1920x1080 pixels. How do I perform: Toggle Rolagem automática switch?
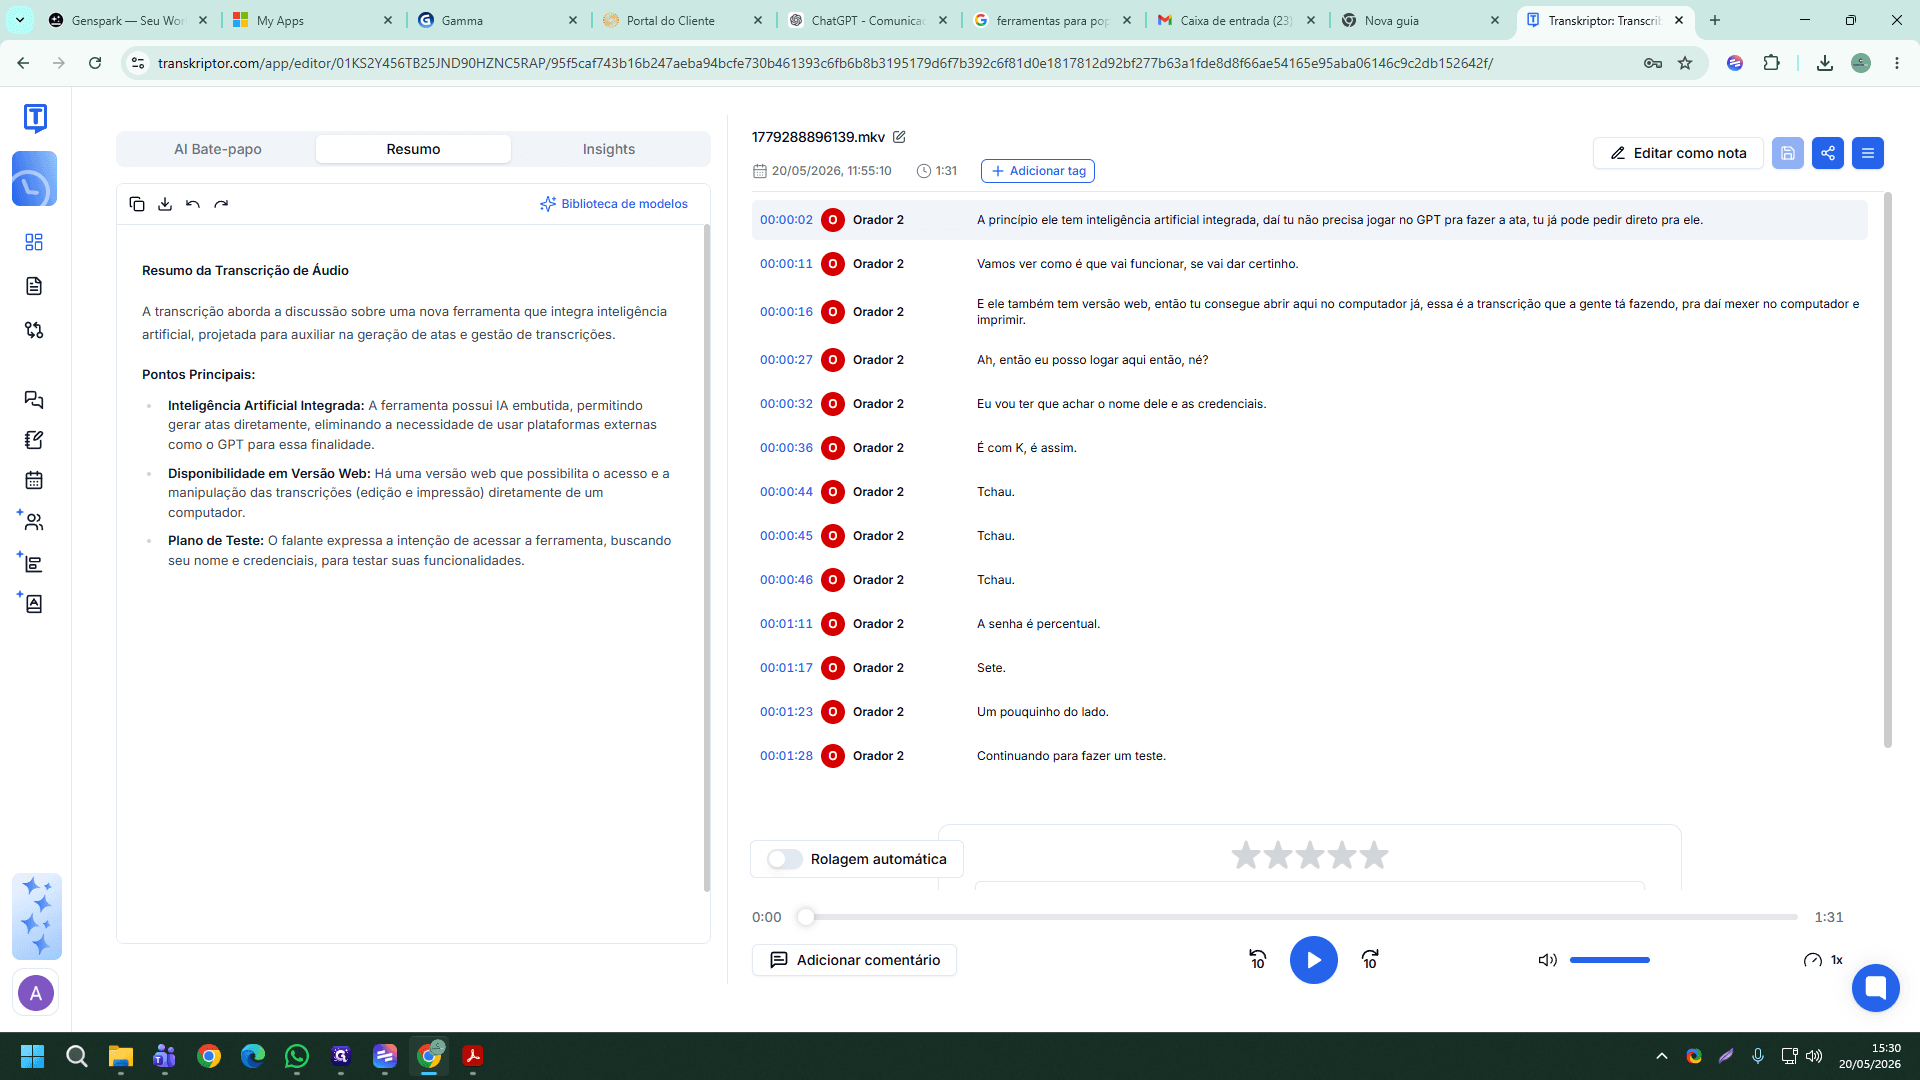pos(785,859)
